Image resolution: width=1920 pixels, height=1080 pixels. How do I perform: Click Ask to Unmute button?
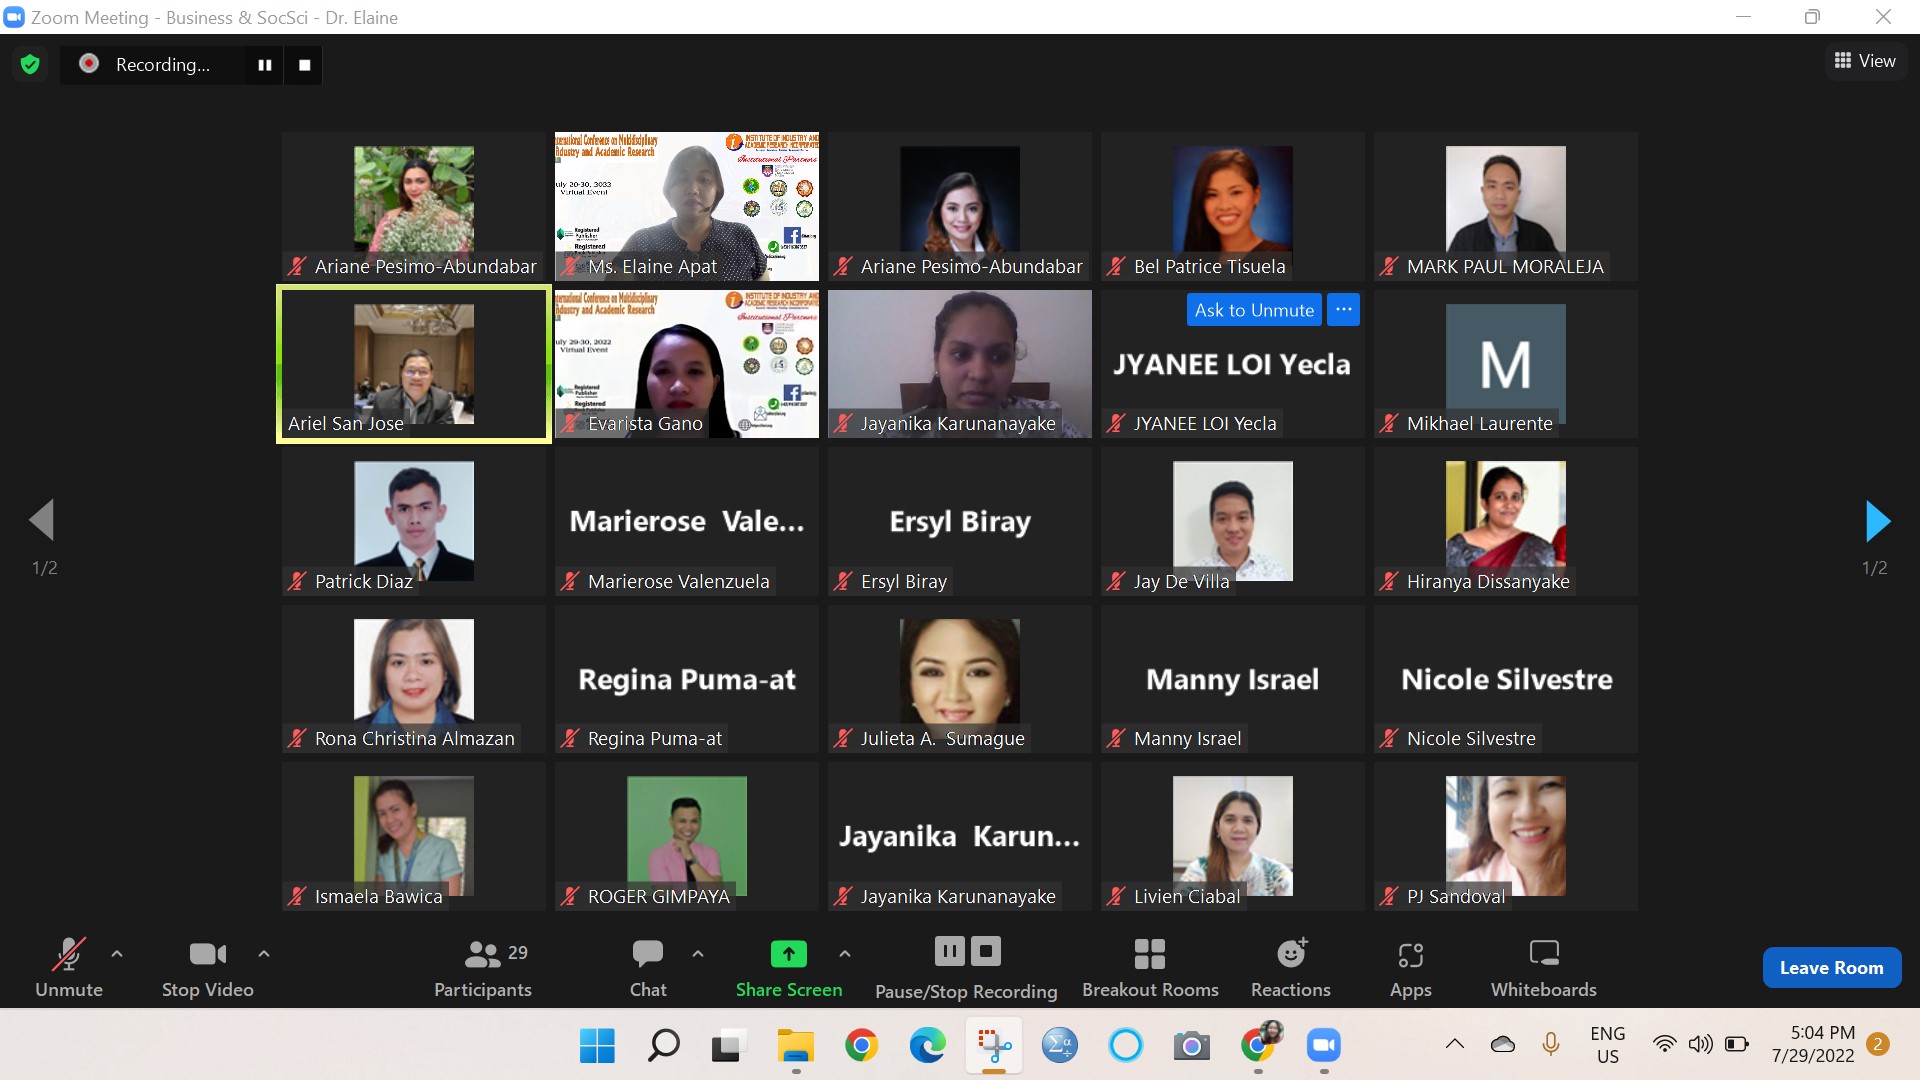point(1254,310)
